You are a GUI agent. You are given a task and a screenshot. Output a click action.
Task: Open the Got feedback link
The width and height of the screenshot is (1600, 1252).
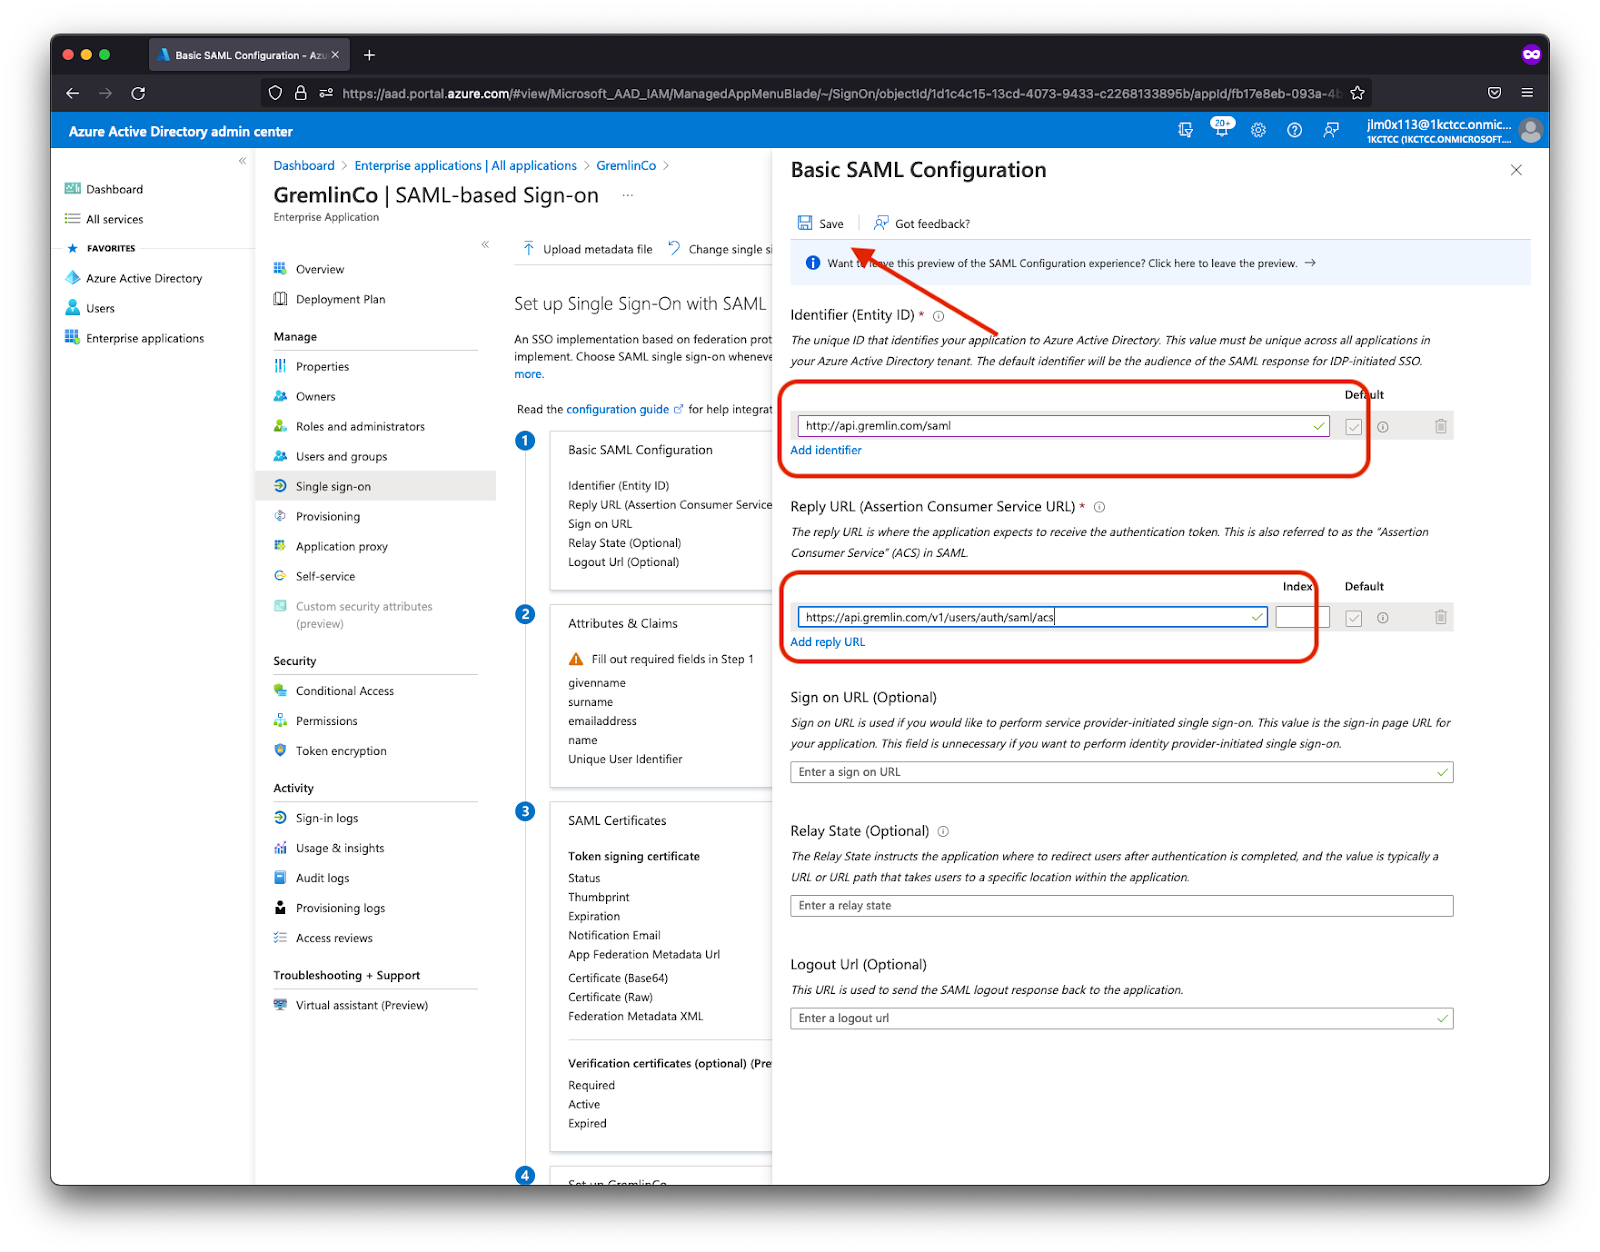[x=921, y=223]
